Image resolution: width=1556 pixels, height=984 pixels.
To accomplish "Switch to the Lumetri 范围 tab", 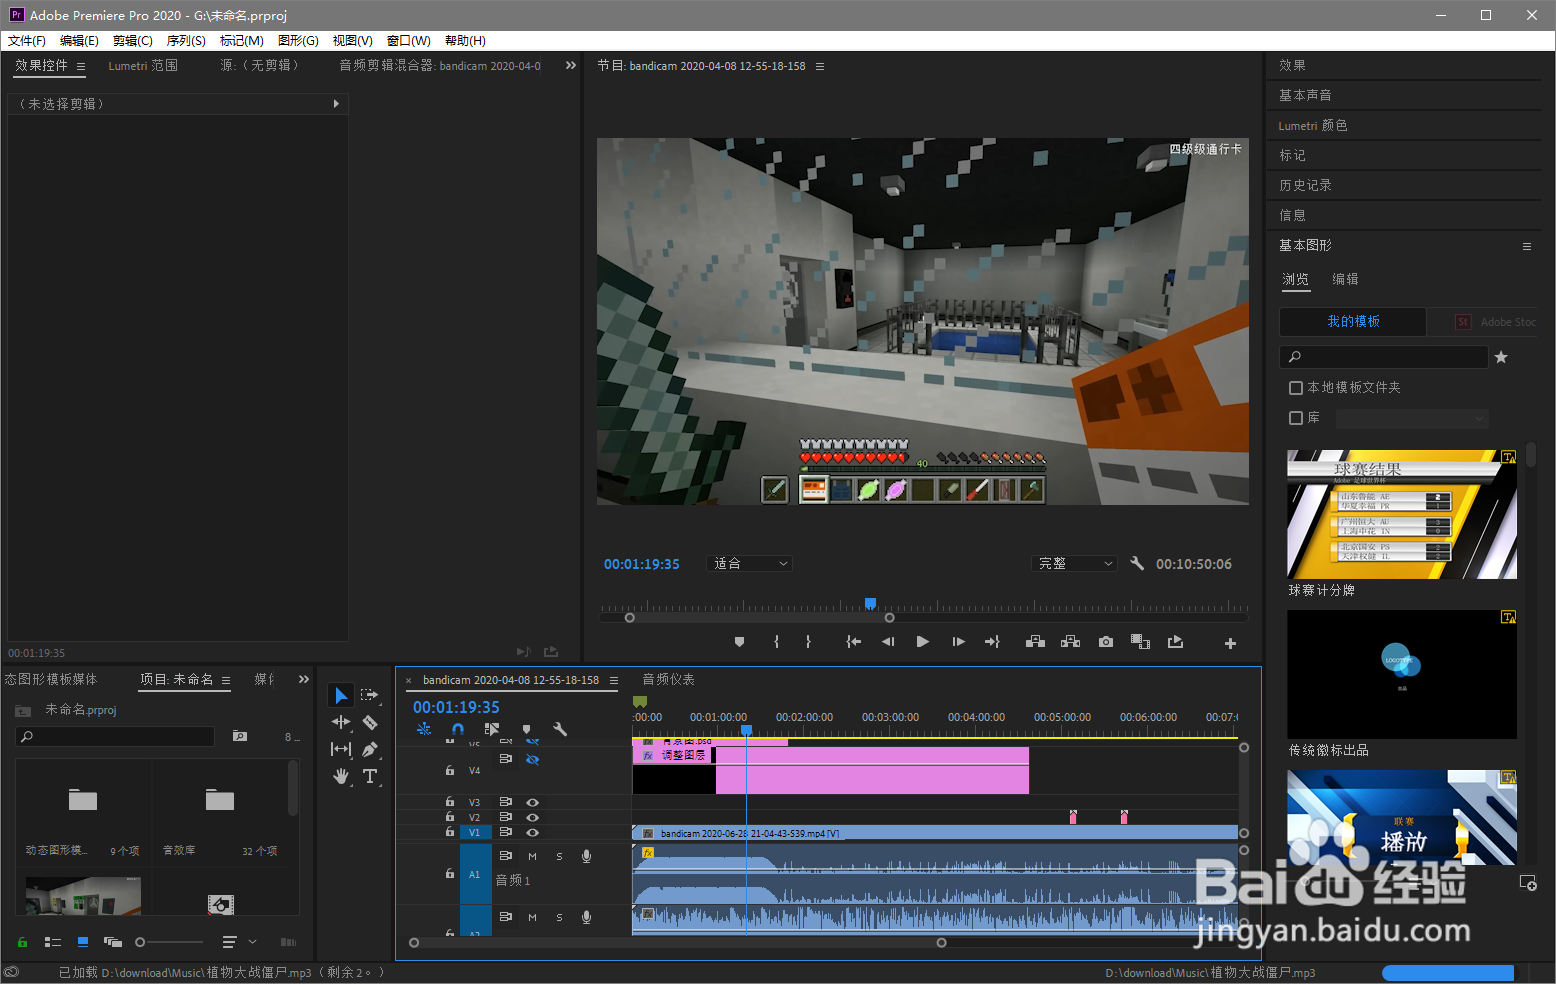I will point(143,66).
